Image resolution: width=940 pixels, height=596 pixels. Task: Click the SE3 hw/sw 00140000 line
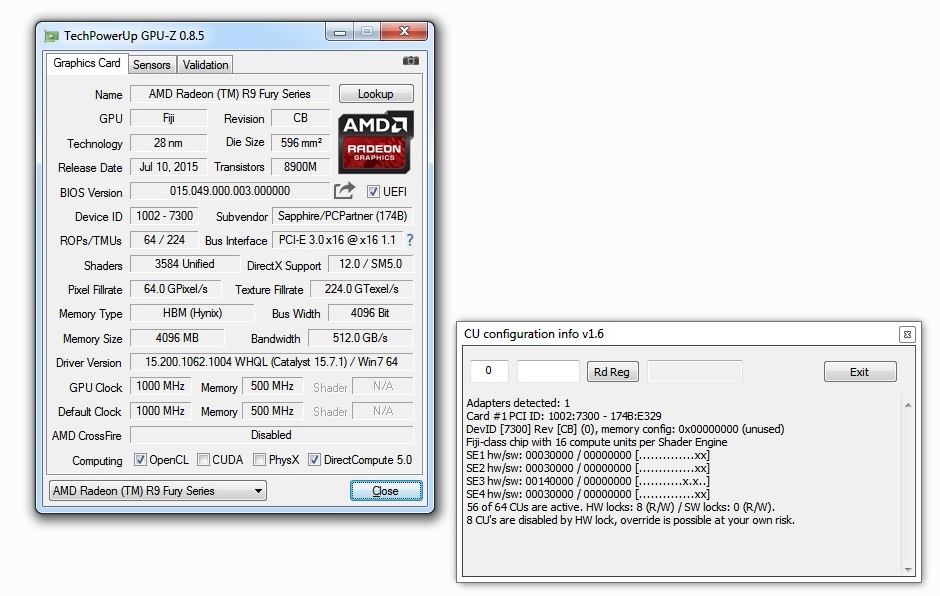pyautogui.click(x=588, y=481)
